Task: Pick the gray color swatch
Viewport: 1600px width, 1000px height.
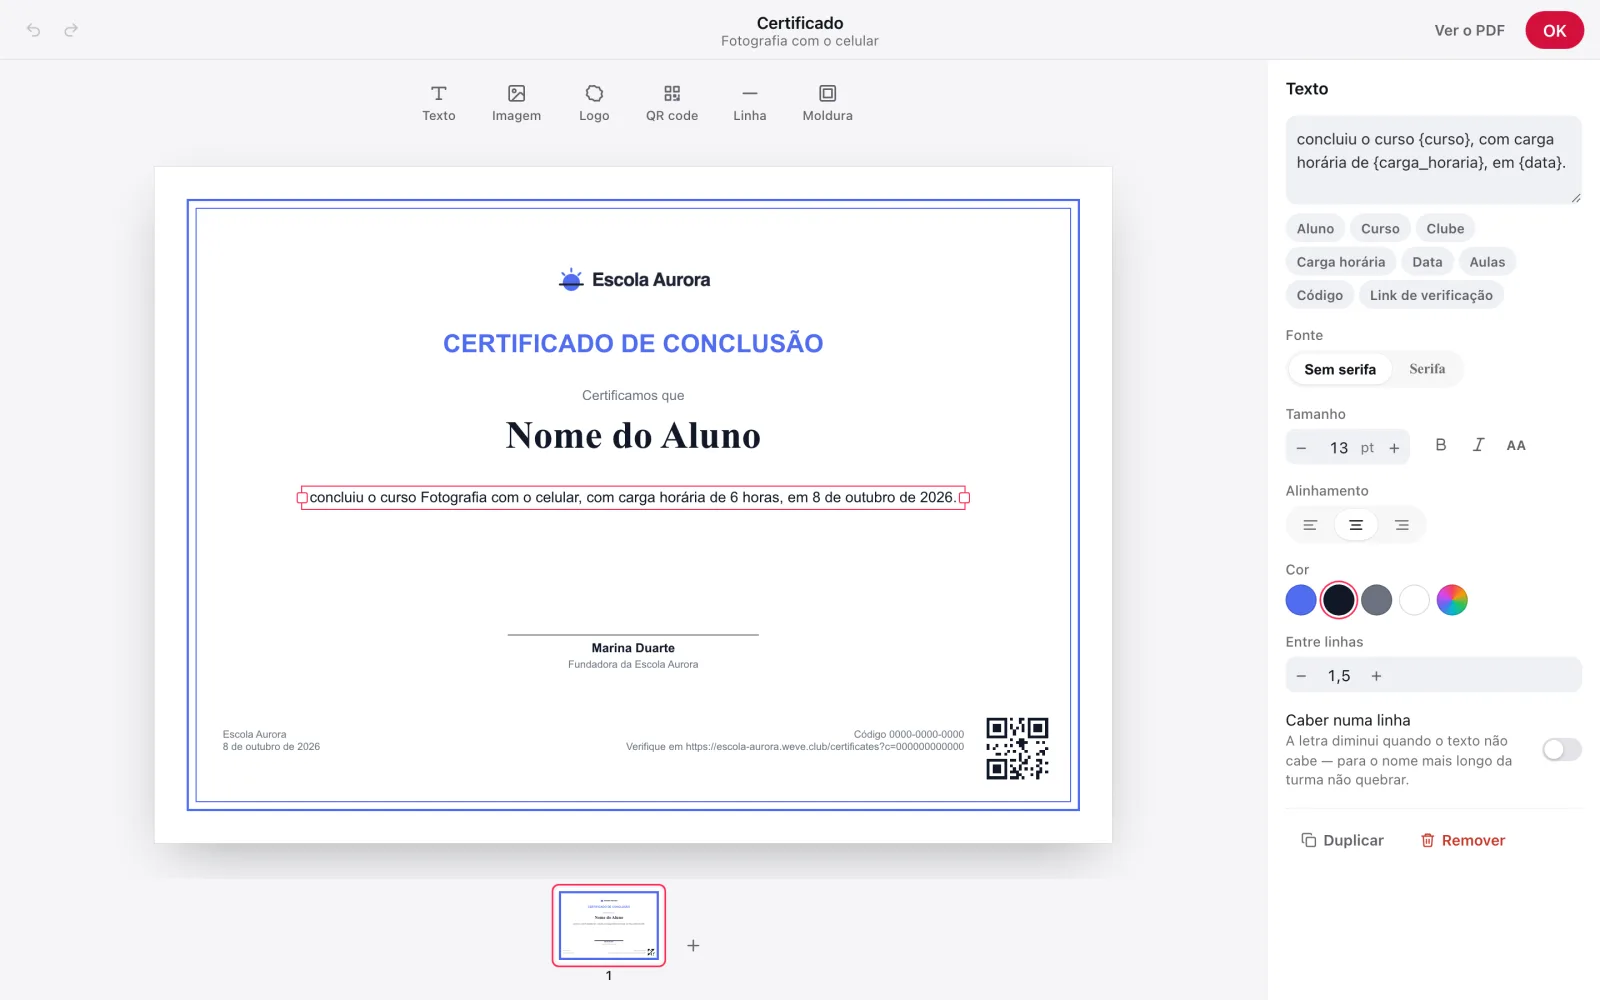Action: pos(1377,600)
